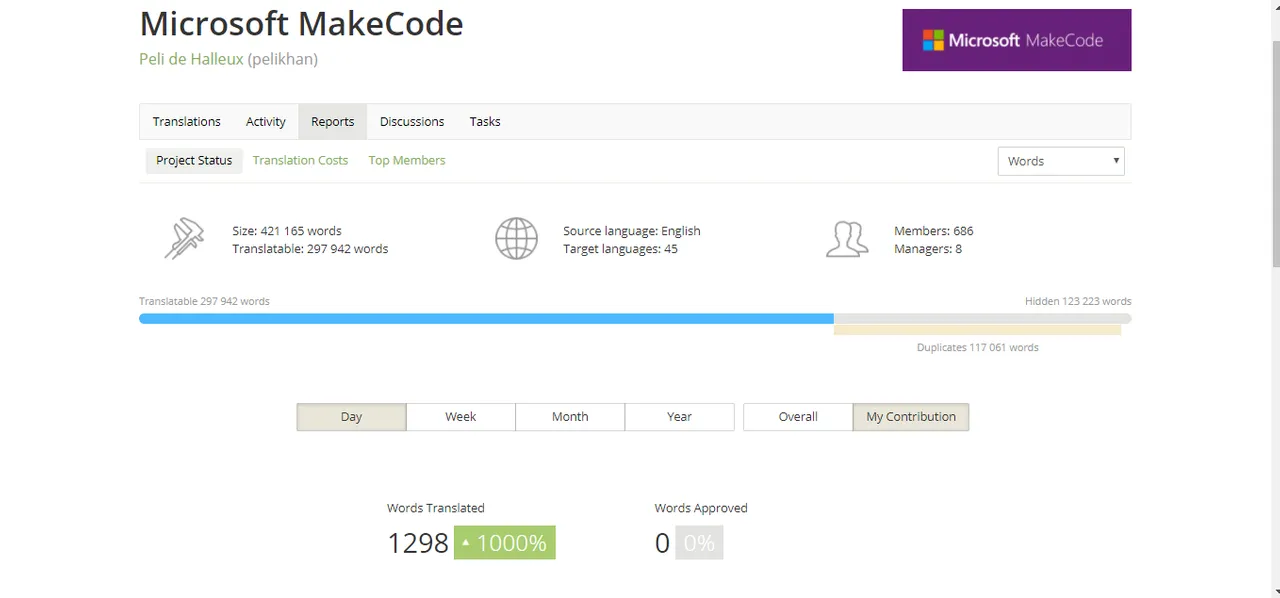1280x598 pixels.
Task: Click the (pelikhan) username text
Action: tap(283, 59)
